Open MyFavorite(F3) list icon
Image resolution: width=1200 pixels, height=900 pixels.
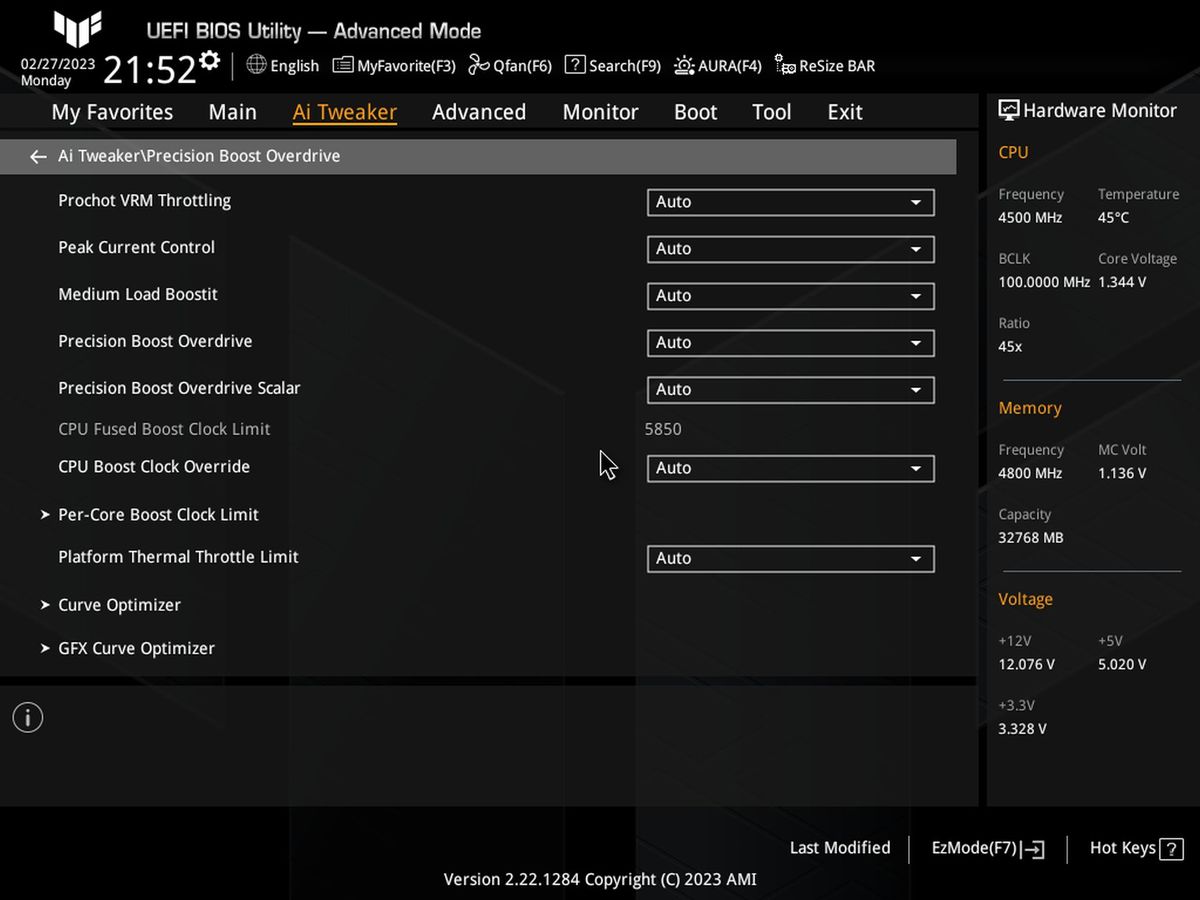coord(343,65)
